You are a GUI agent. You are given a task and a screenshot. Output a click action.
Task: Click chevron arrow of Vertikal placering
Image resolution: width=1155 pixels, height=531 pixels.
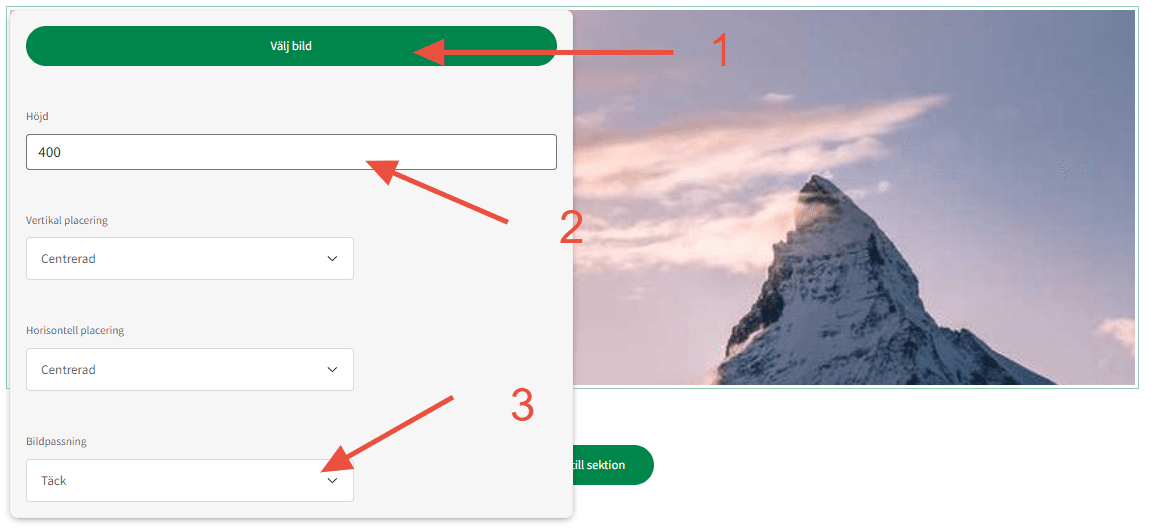point(332,259)
